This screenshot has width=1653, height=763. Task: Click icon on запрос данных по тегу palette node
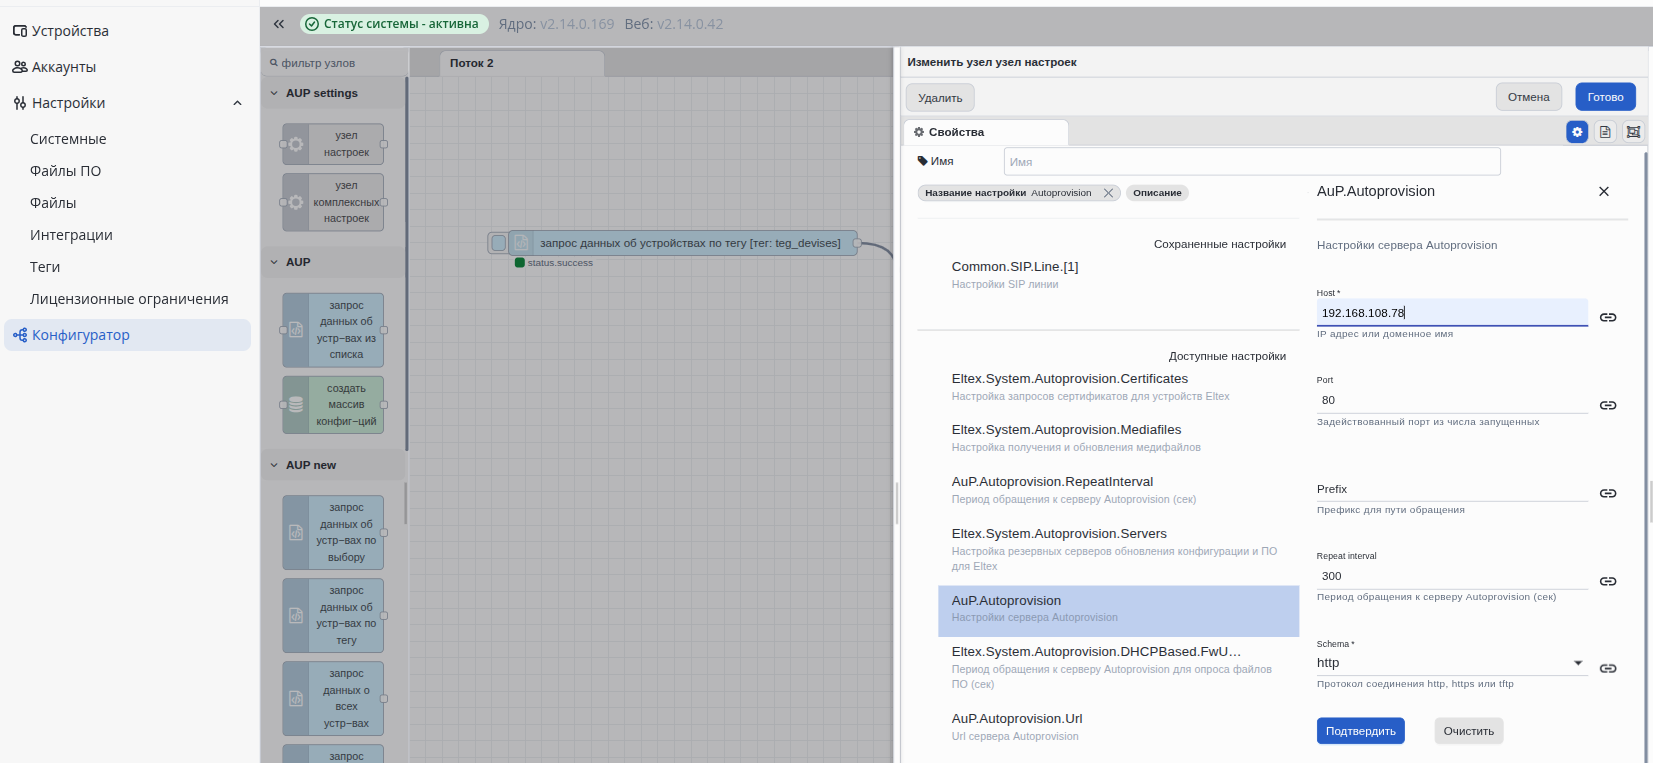tap(296, 616)
